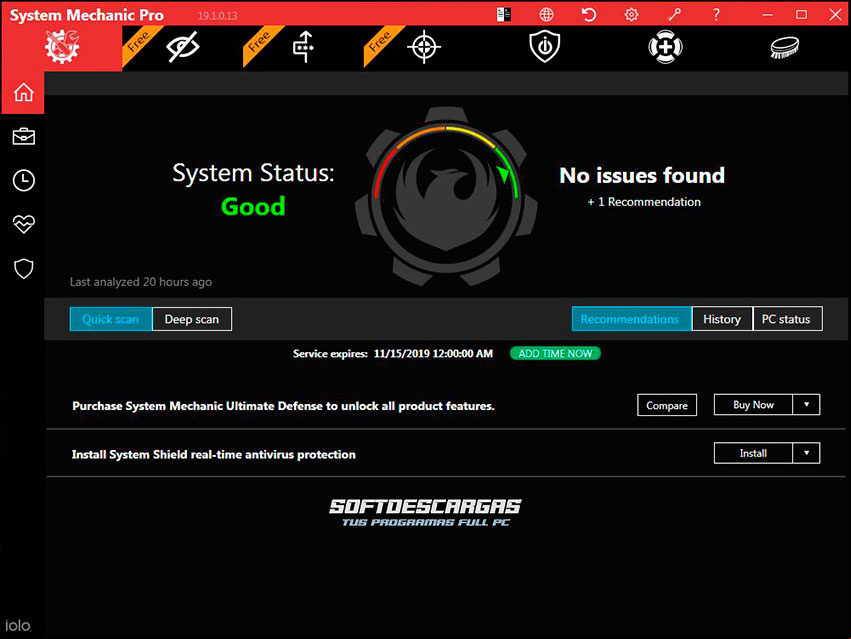Click the Buy Now button
The width and height of the screenshot is (851, 639).
pyautogui.click(x=753, y=404)
